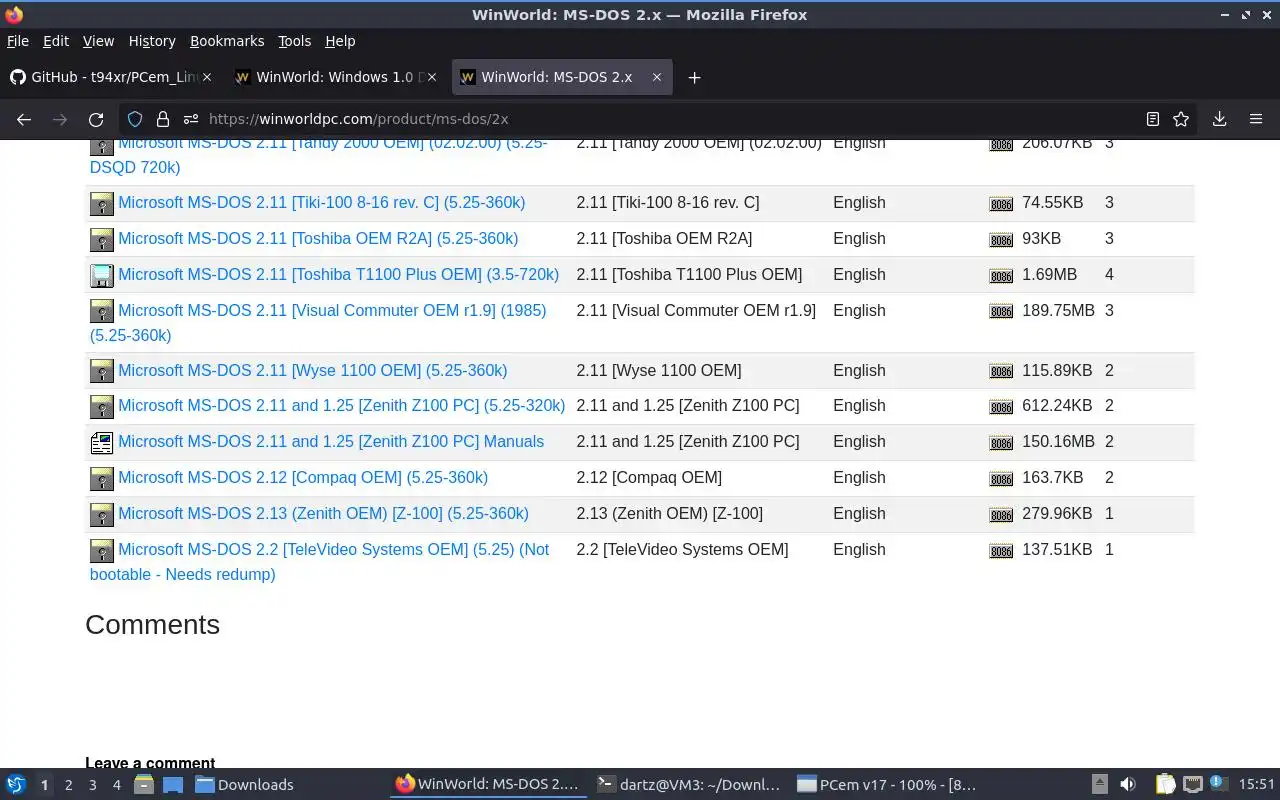Screen dimensions: 1280x800
Task: Open the Downloads file manager taskbar entry
Action: tap(245, 785)
